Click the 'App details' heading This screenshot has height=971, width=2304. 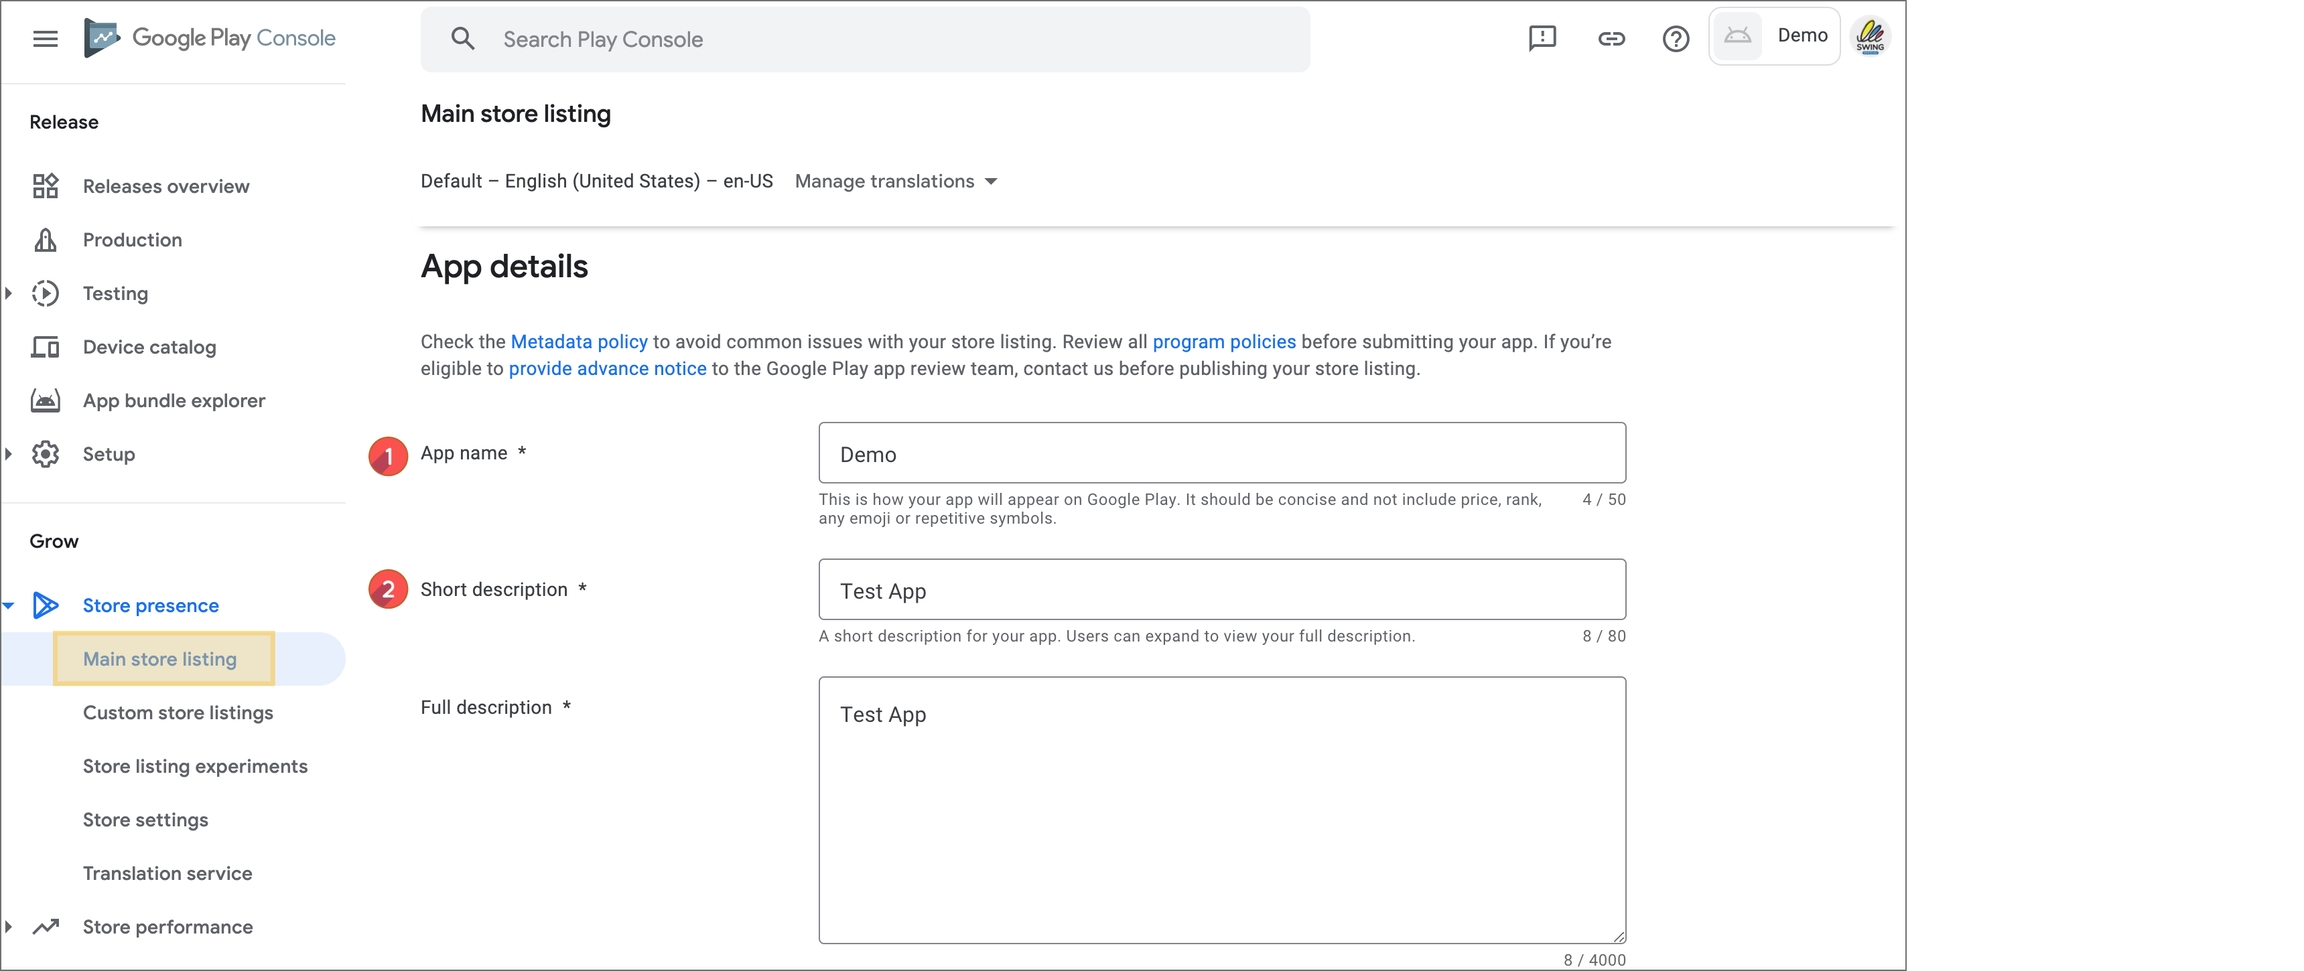pos(504,267)
